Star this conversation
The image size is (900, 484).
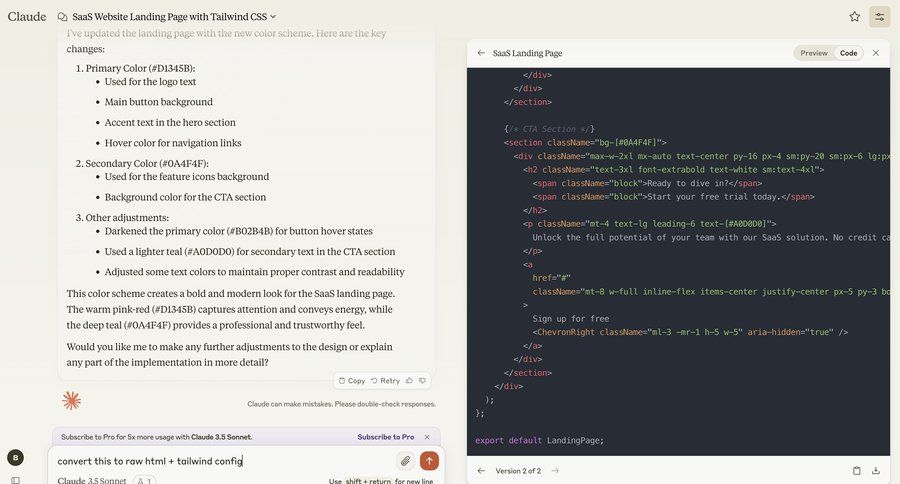click(855, 17)
